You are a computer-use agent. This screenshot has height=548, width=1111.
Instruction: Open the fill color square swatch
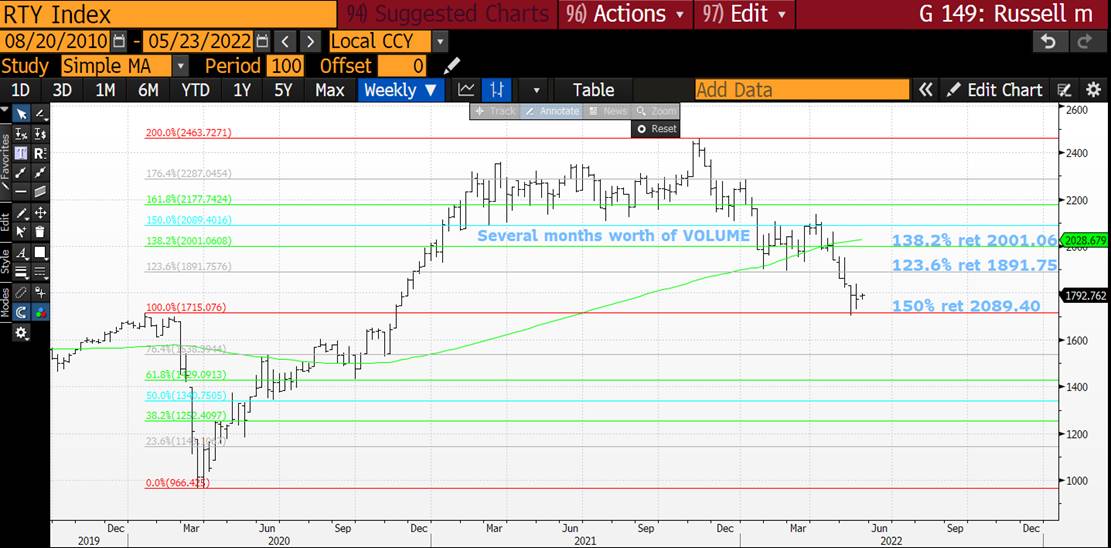coord(40,252)
